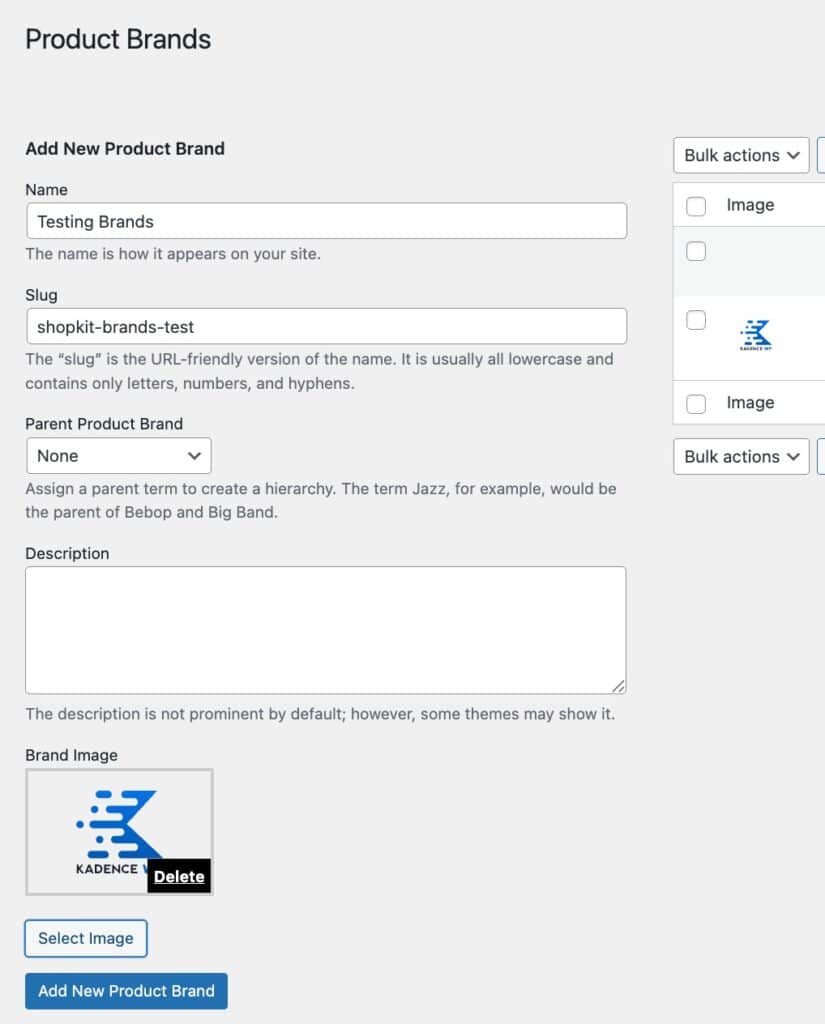The image size is (825, 1024).
Task: Click the Apply button beside top Bulk actions
Action: click(x=821, y=155)
